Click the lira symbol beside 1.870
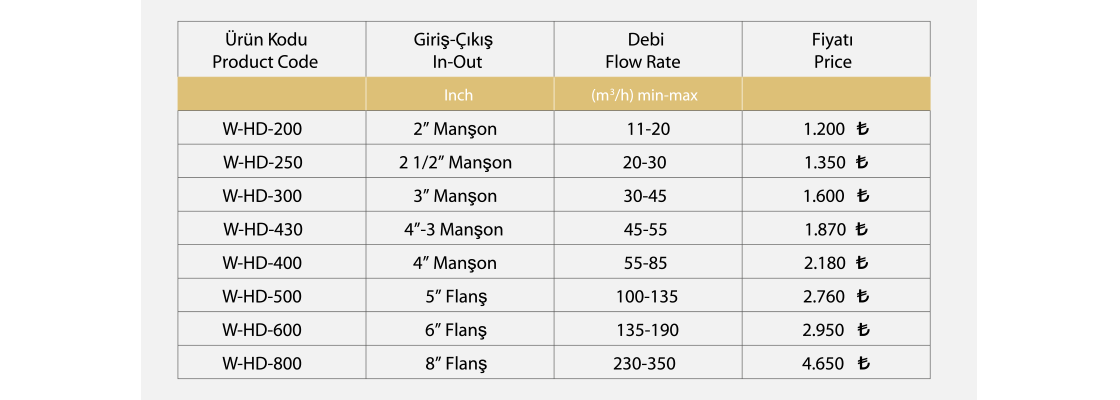The image size is (1120, 400). click(x=864, y=229)
